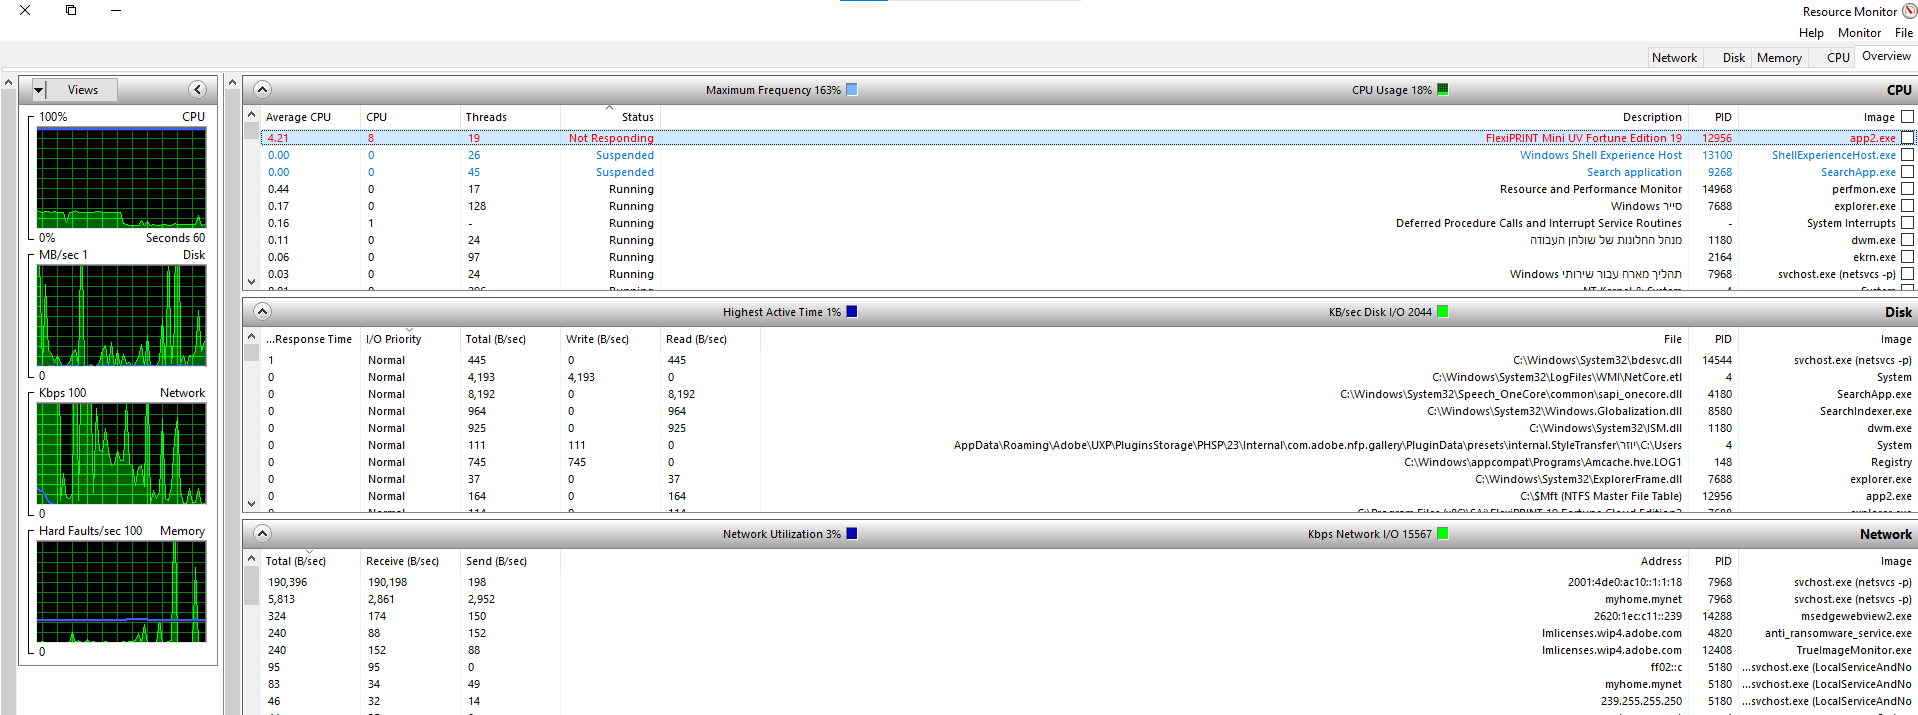This screenshot has height=715, width=1918.
Task: Tick the checkbox for app2.exe
Action: click(x=1907, y=138)
